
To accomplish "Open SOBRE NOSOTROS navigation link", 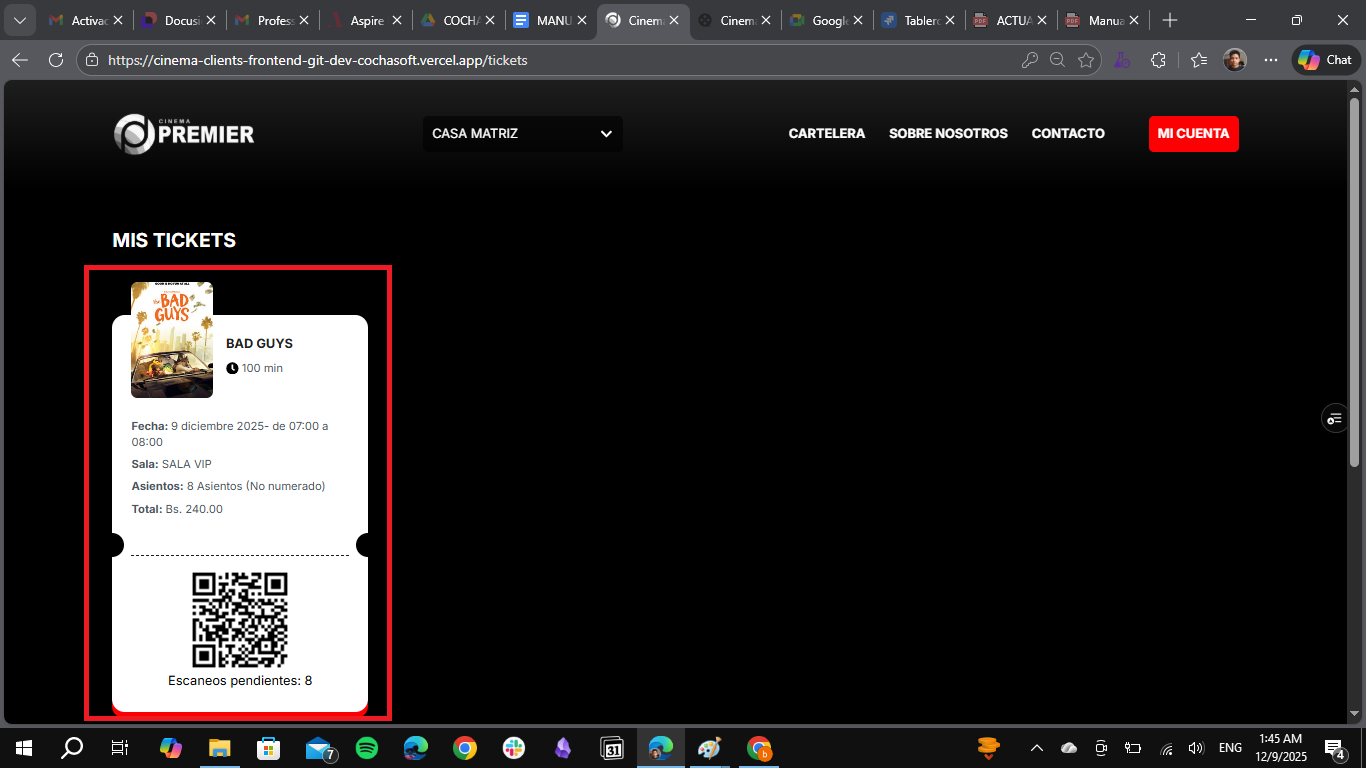I will pos(948,133).
